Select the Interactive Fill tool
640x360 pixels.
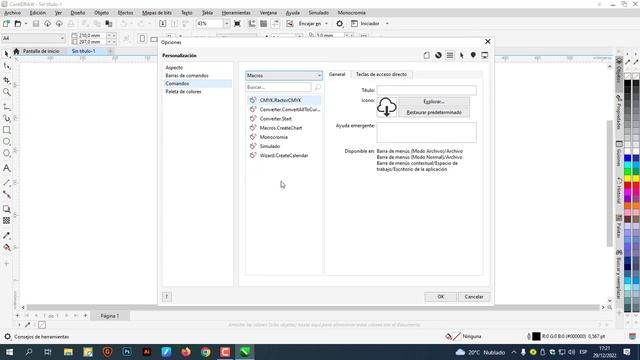tap(7, 247)
